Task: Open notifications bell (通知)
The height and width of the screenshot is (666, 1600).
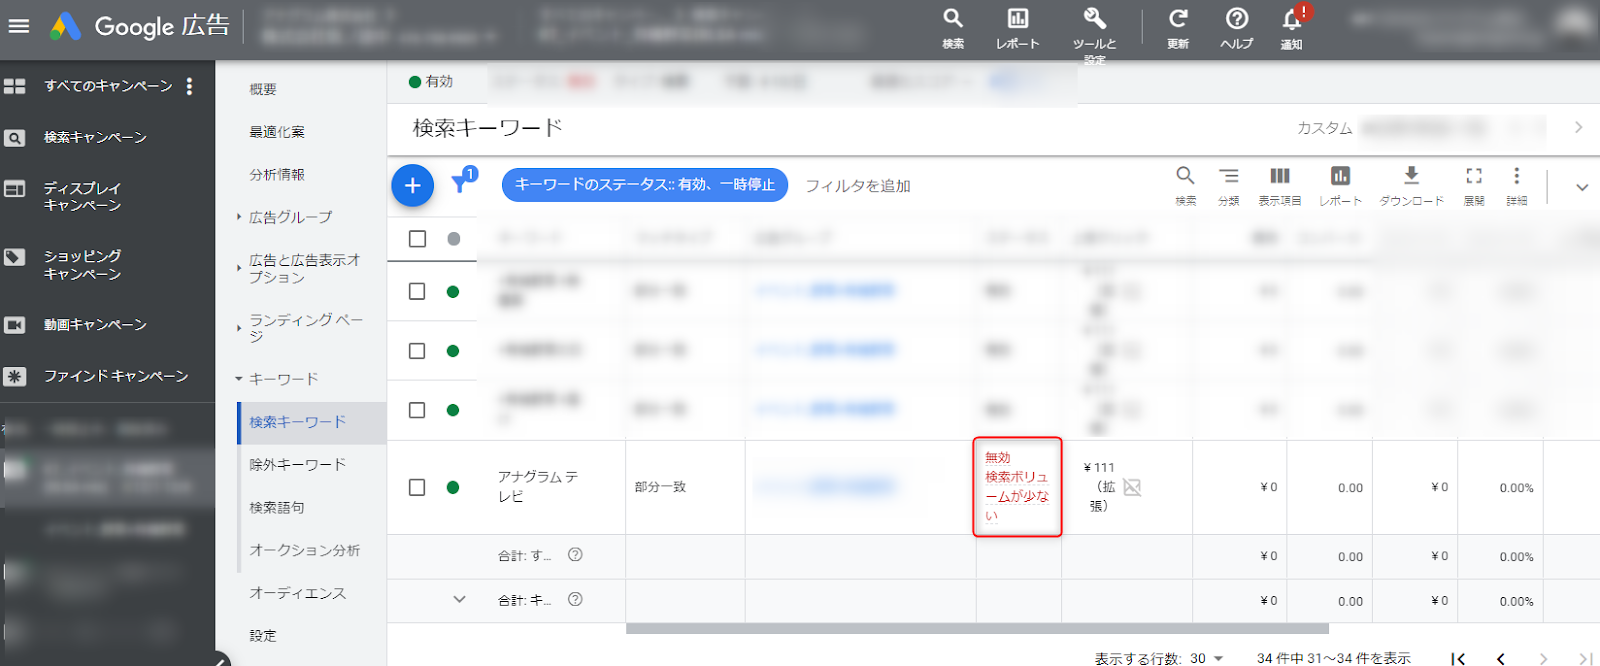Action: coord(1292,26)
